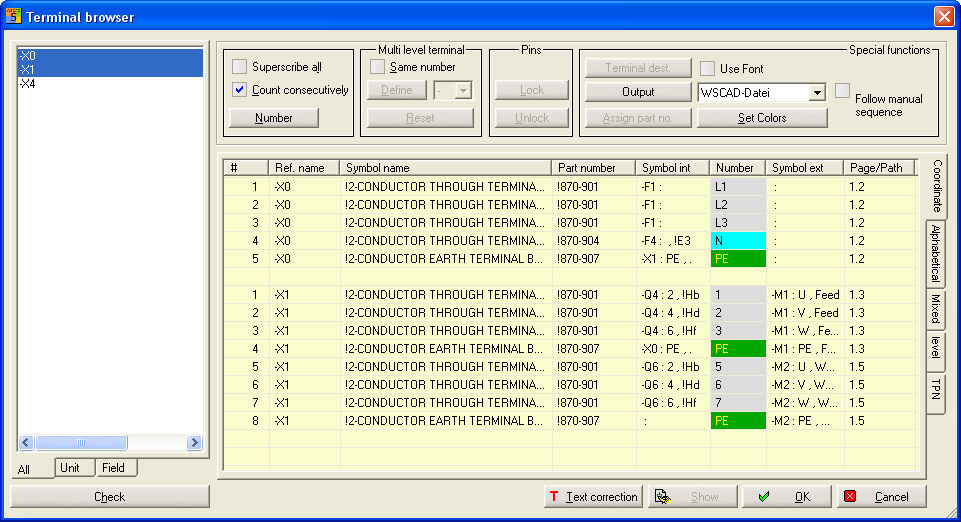This screenshot has width=961, height=522.
Task: Switch to the Coordinate tab
Action: (936, 186)
